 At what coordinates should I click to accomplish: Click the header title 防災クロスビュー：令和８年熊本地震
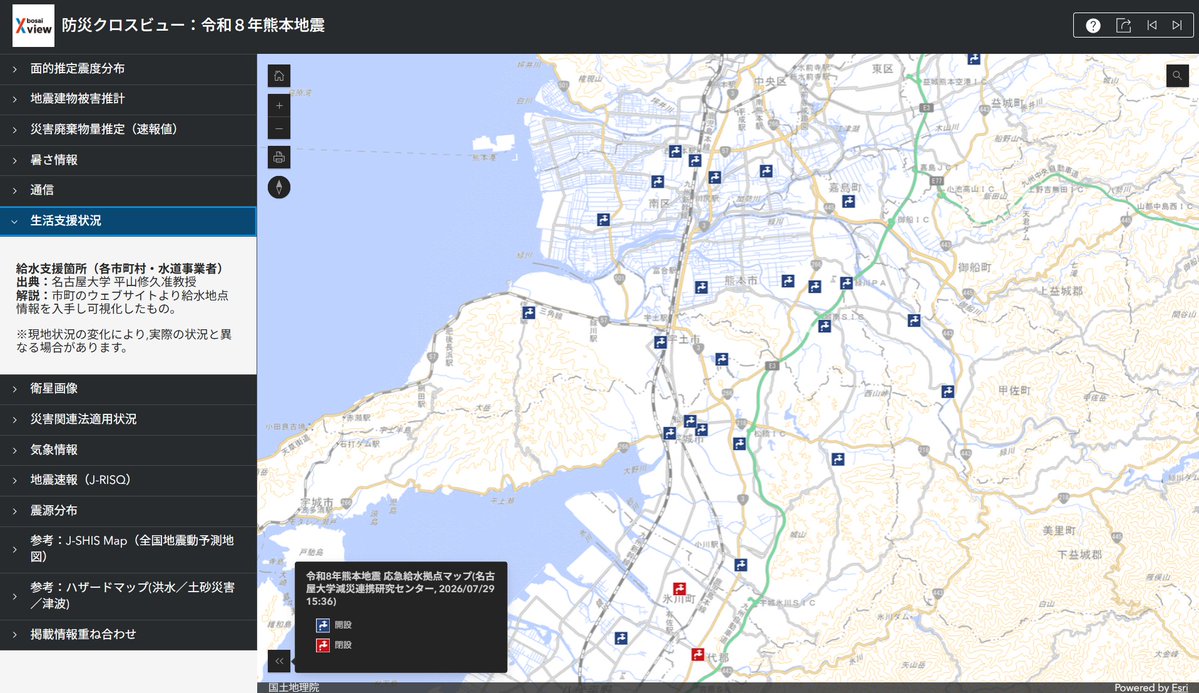pyautogui.click(x=193, y=25)
